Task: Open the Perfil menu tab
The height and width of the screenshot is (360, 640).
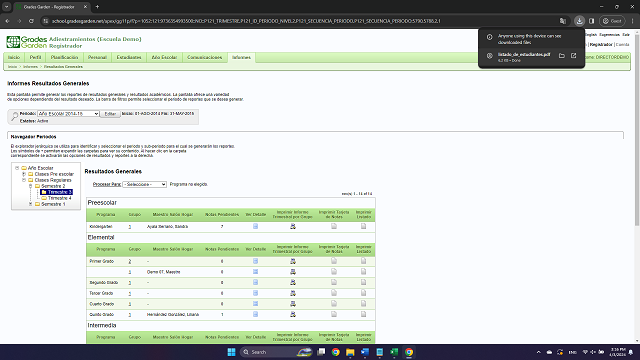Action: click(x=36, y=58)
